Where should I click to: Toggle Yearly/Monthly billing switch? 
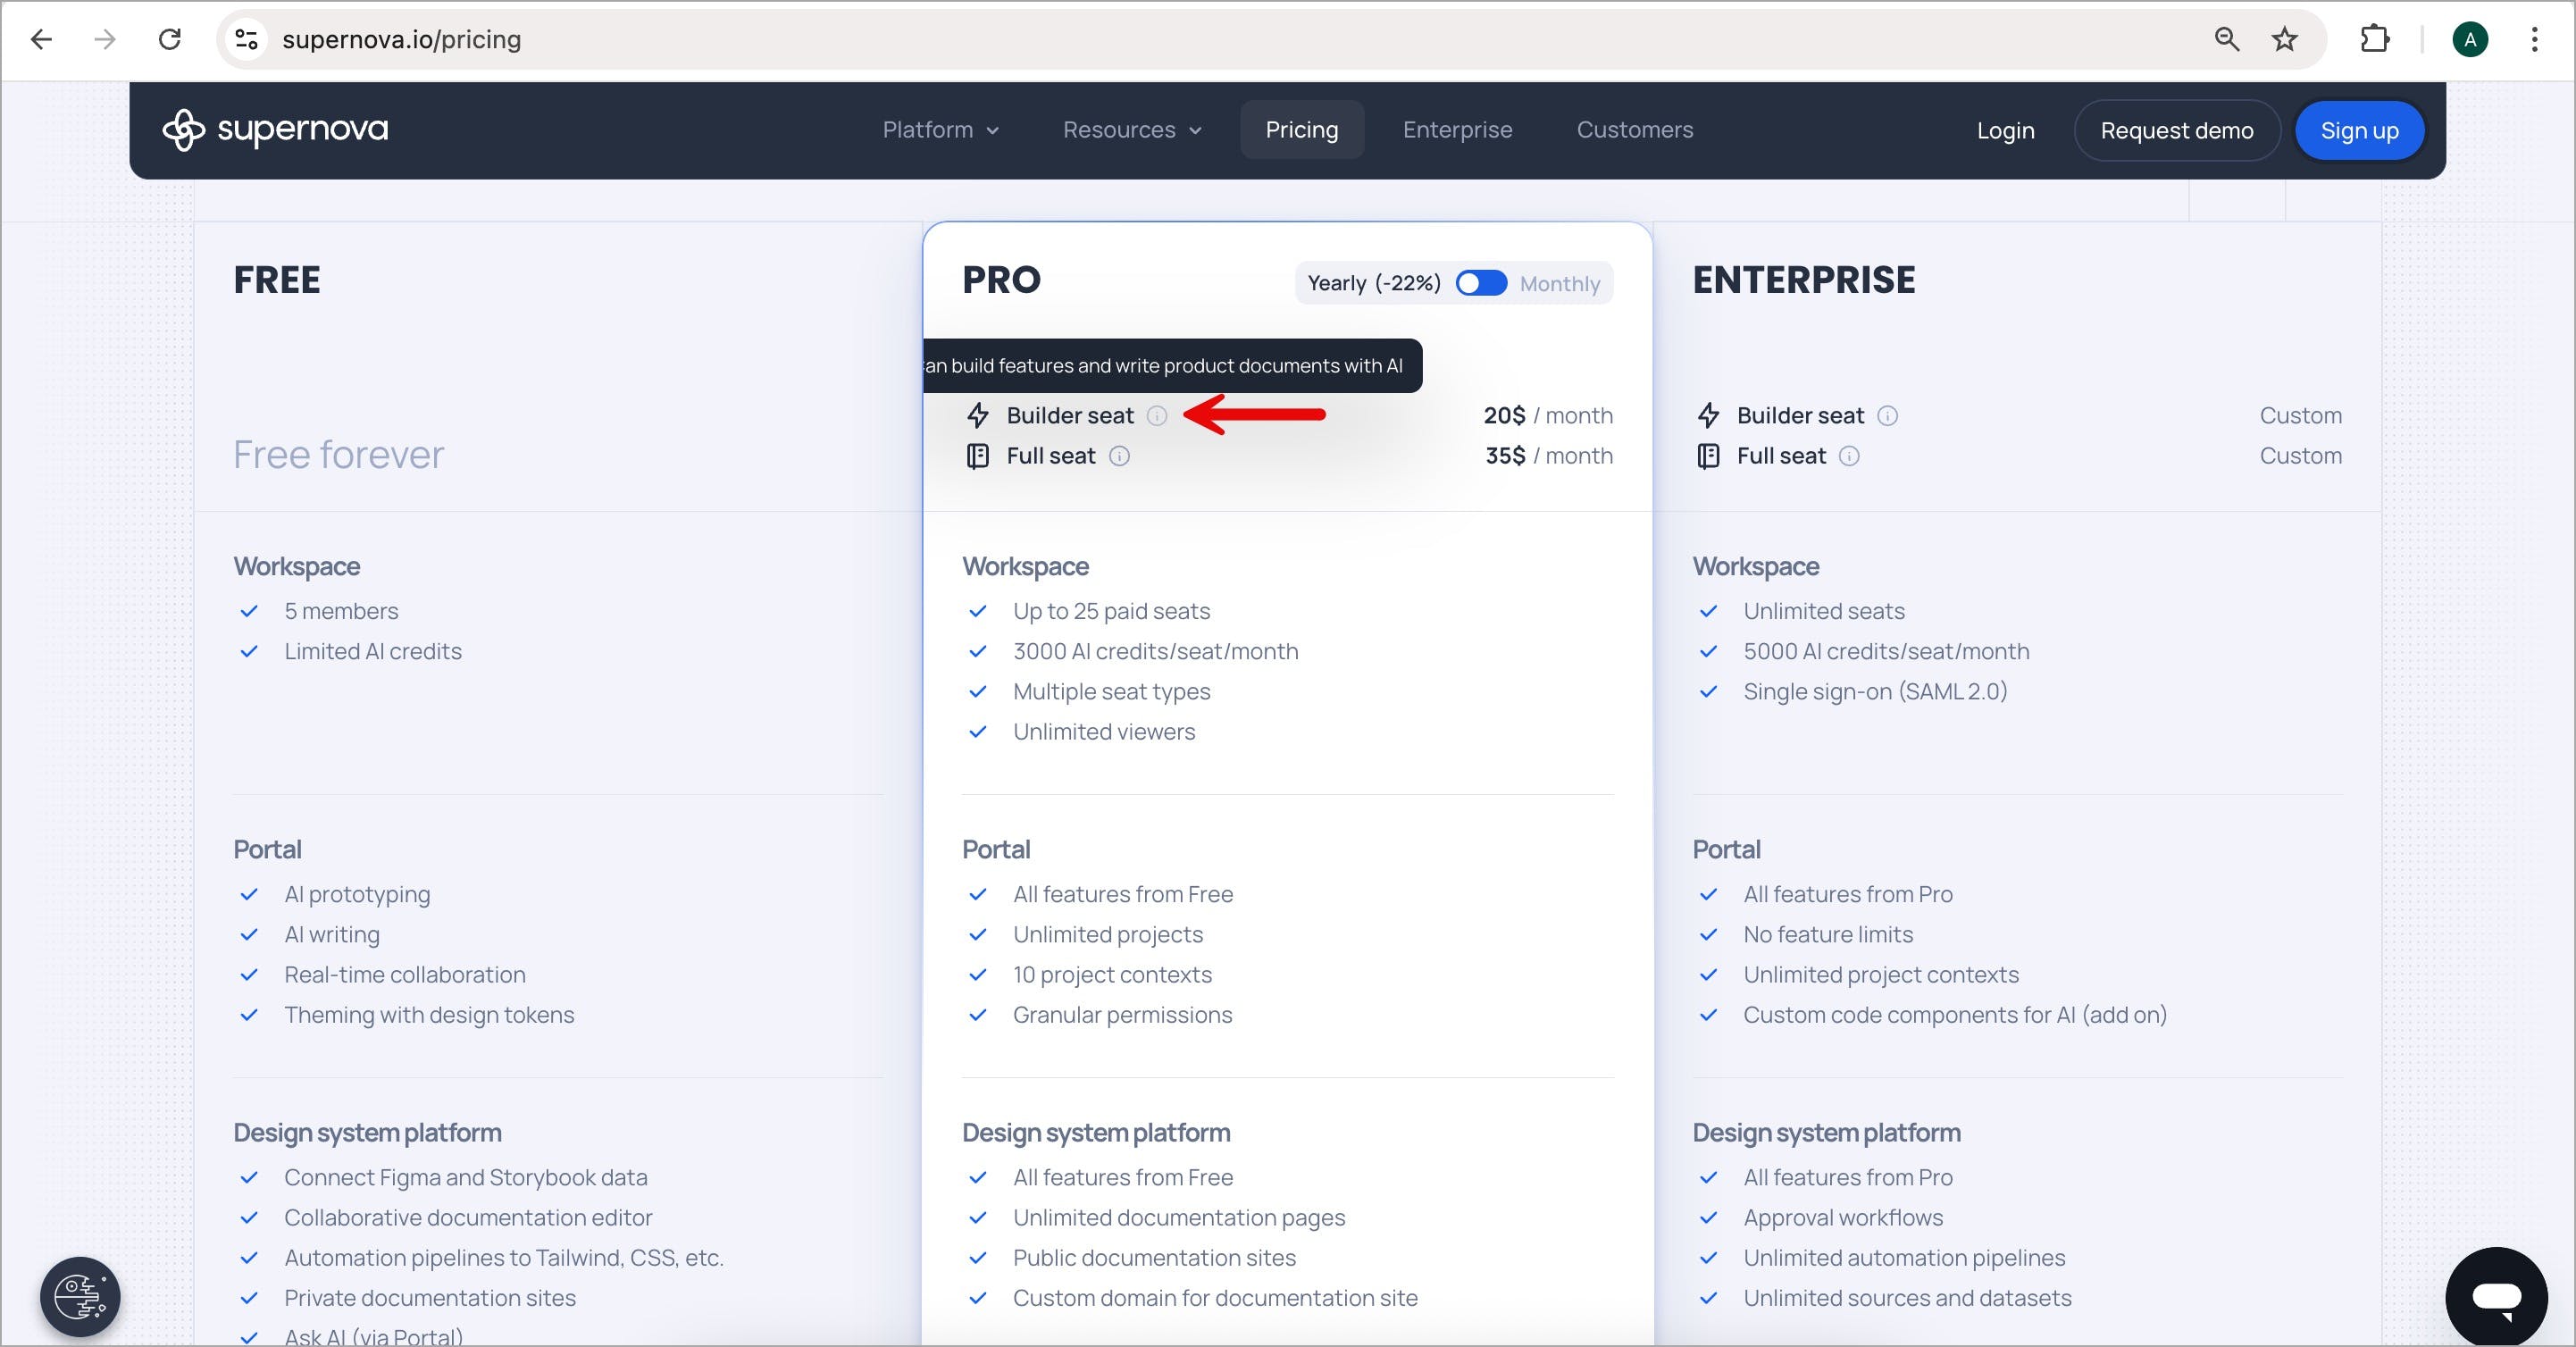(x=1481, y=284)
